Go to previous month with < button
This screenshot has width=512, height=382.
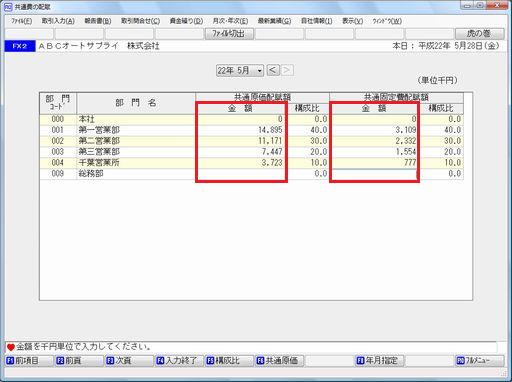pyautogui.click(x=273, y=70)
